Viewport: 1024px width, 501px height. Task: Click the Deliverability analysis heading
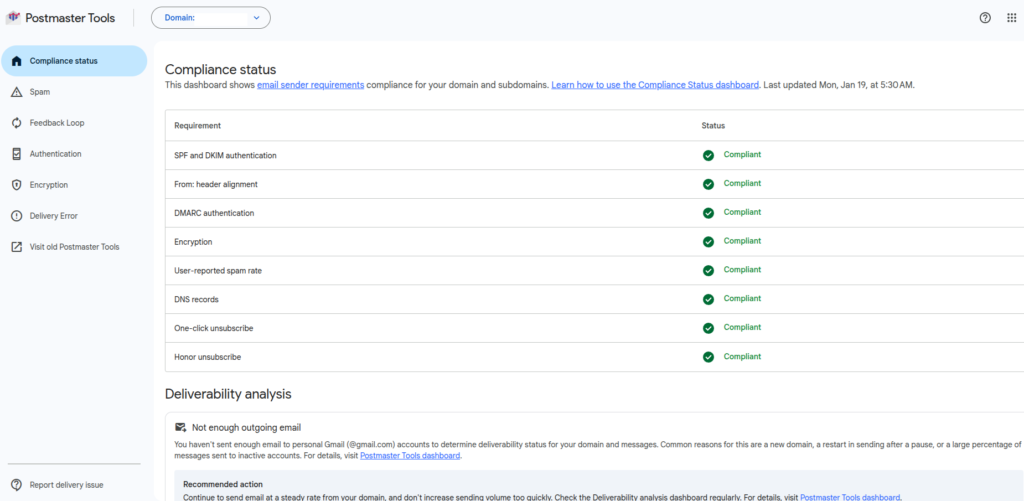(x=228, y=394)
